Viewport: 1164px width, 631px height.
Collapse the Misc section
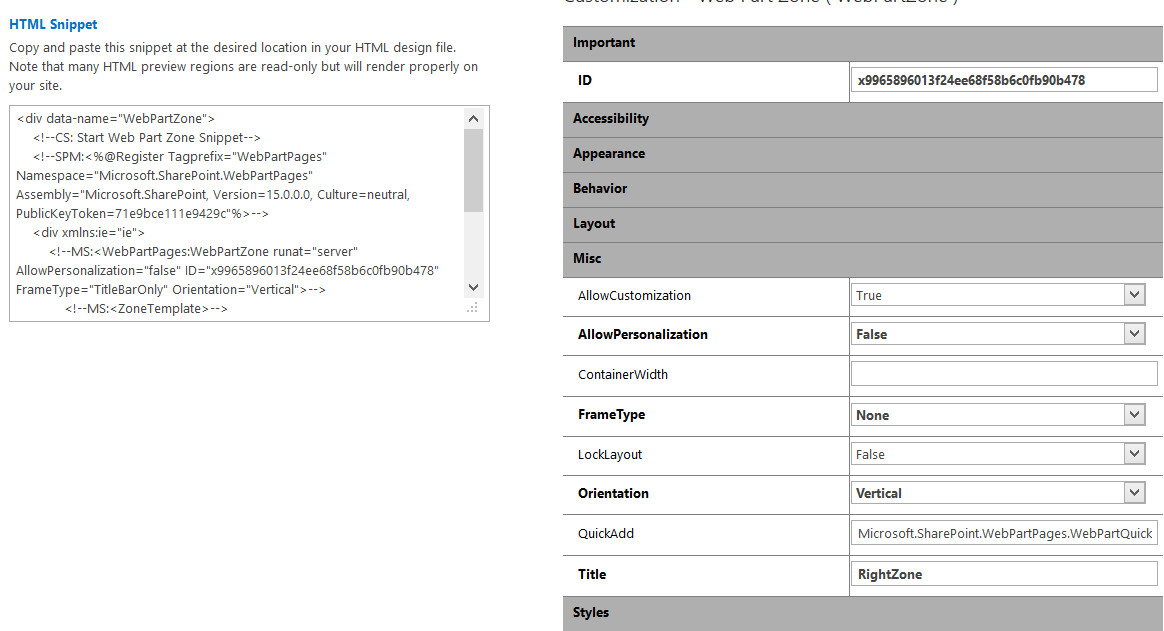[x=860, y=258]
